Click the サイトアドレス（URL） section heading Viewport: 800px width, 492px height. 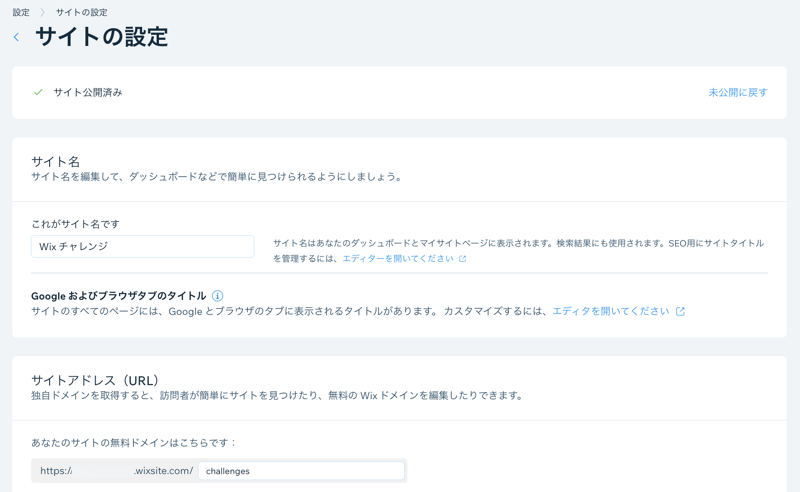point(95,380)
